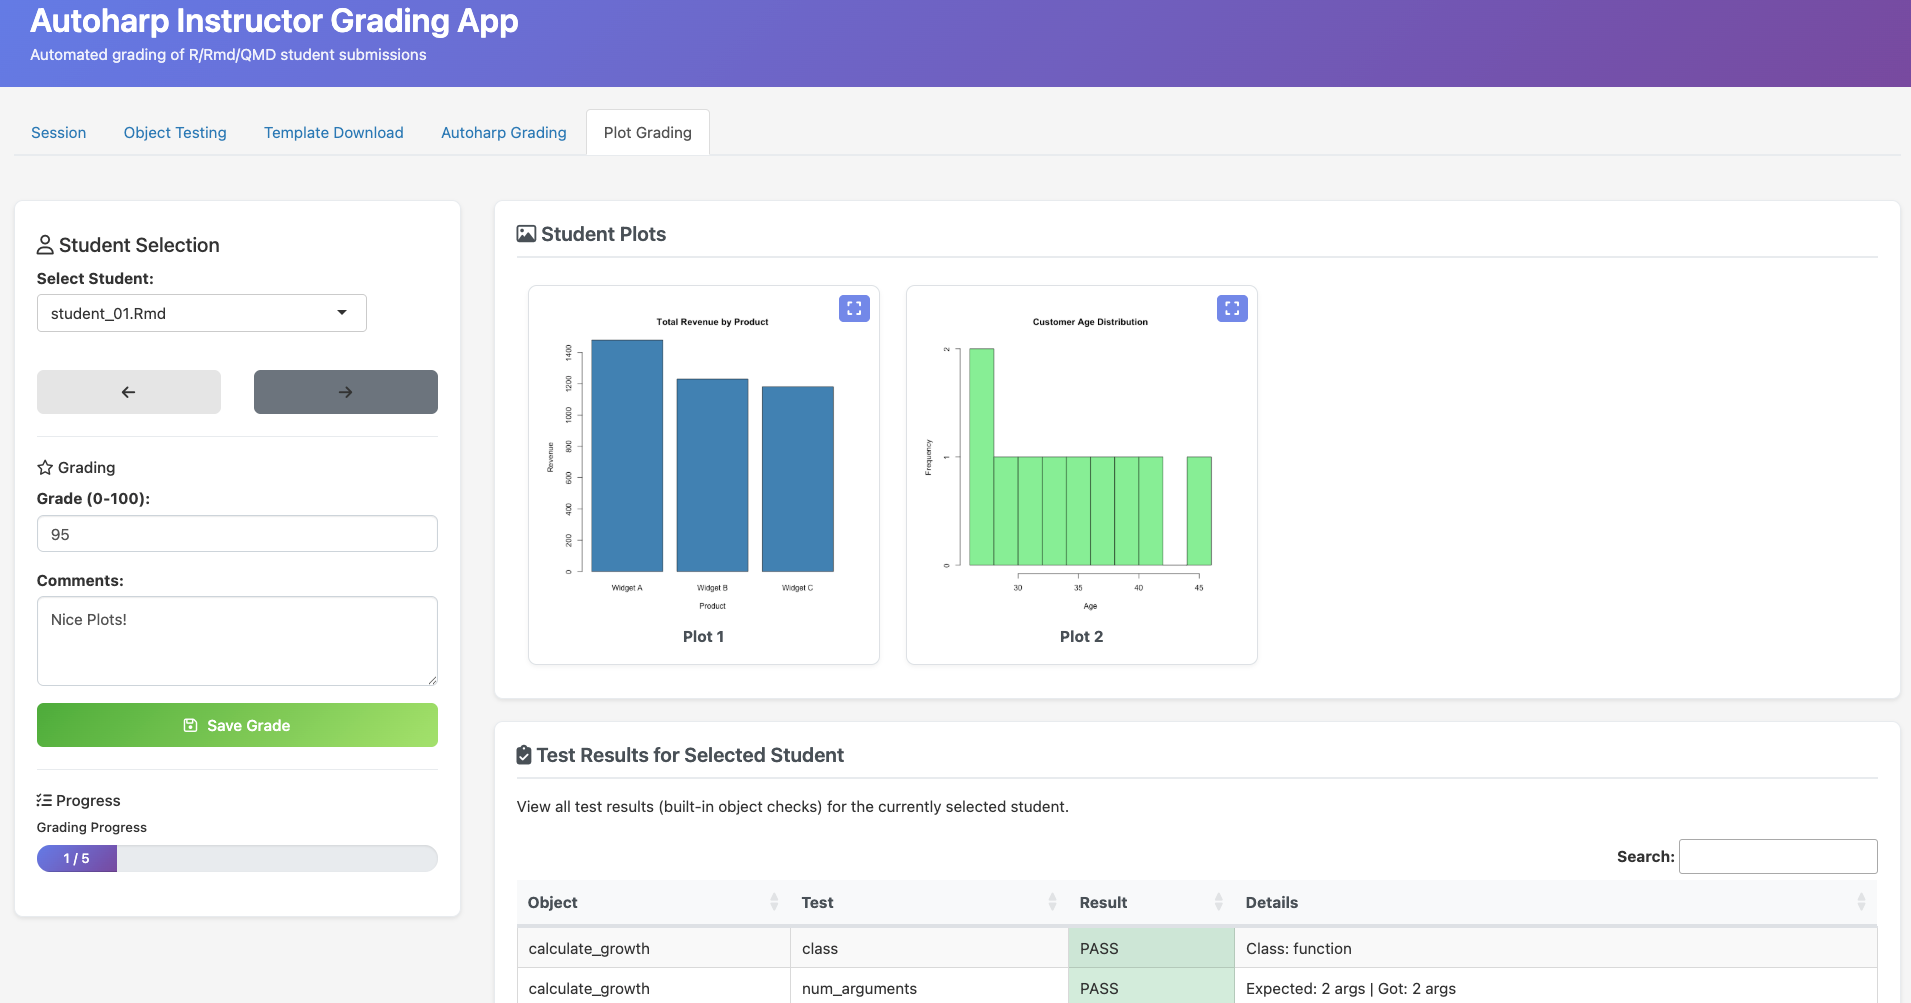Click the grading progress bar
1911x1003 pixels.
tap(237, 858)
